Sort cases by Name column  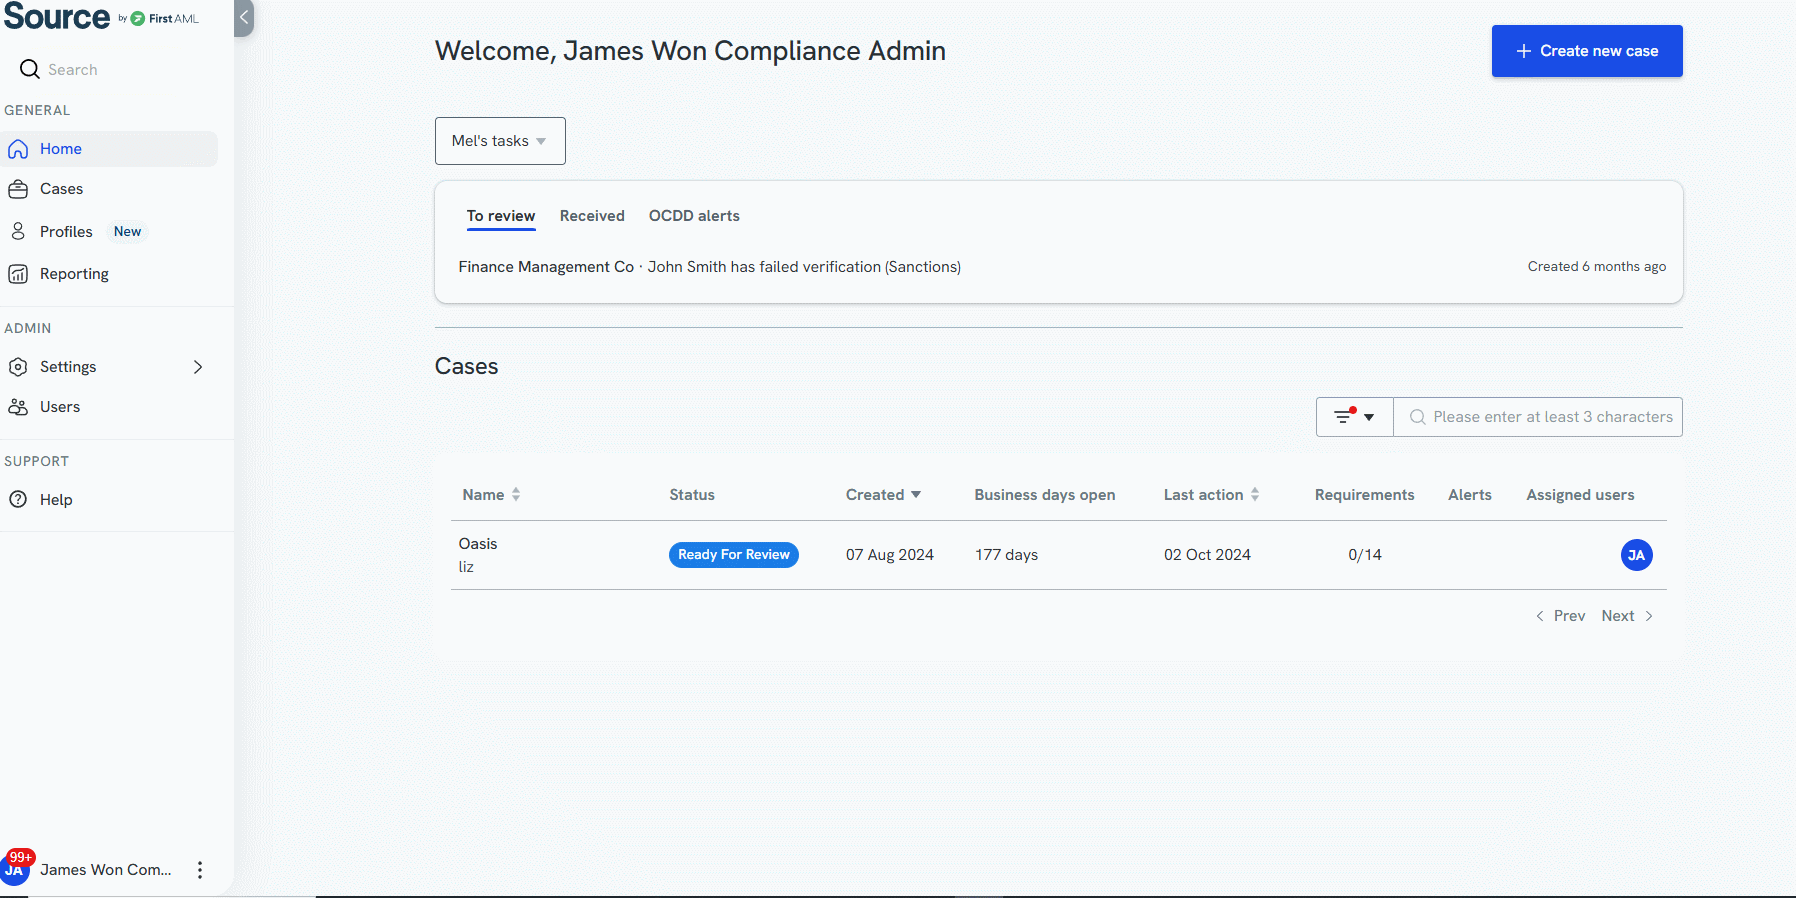coord(491,495)
